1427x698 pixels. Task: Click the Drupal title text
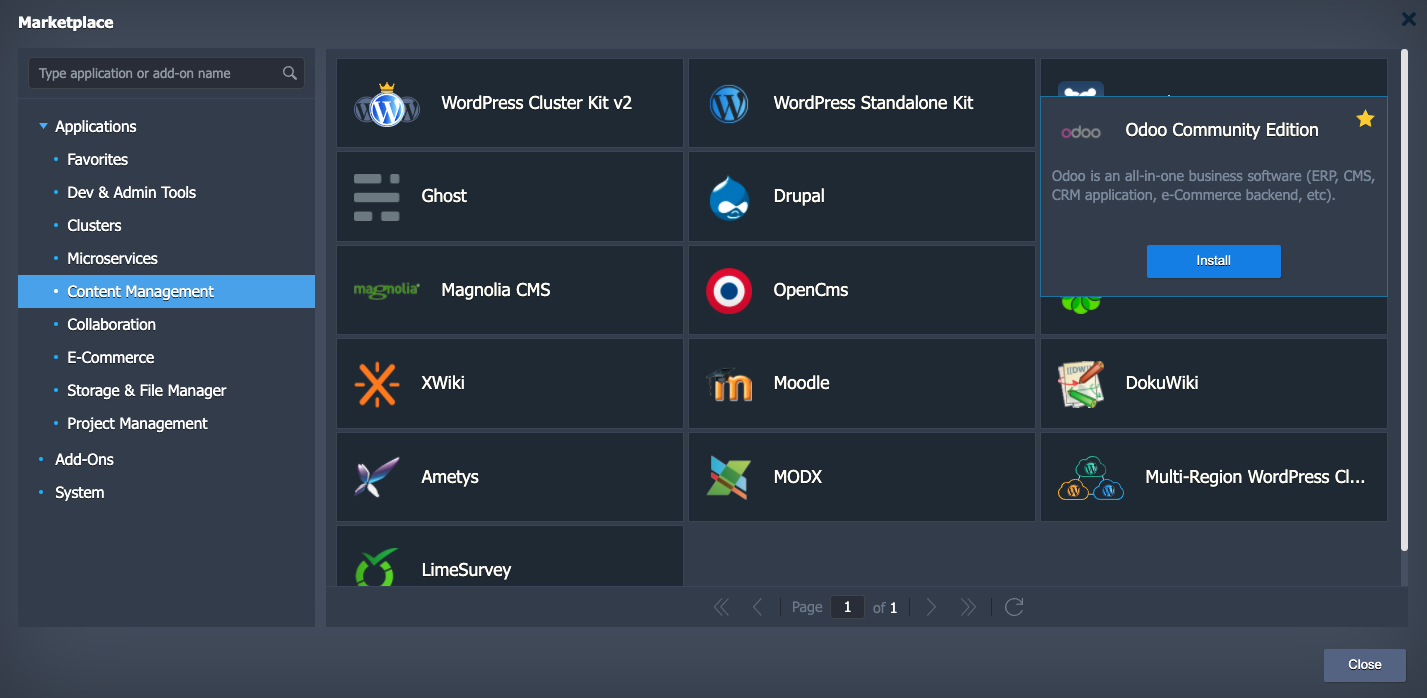799,196
